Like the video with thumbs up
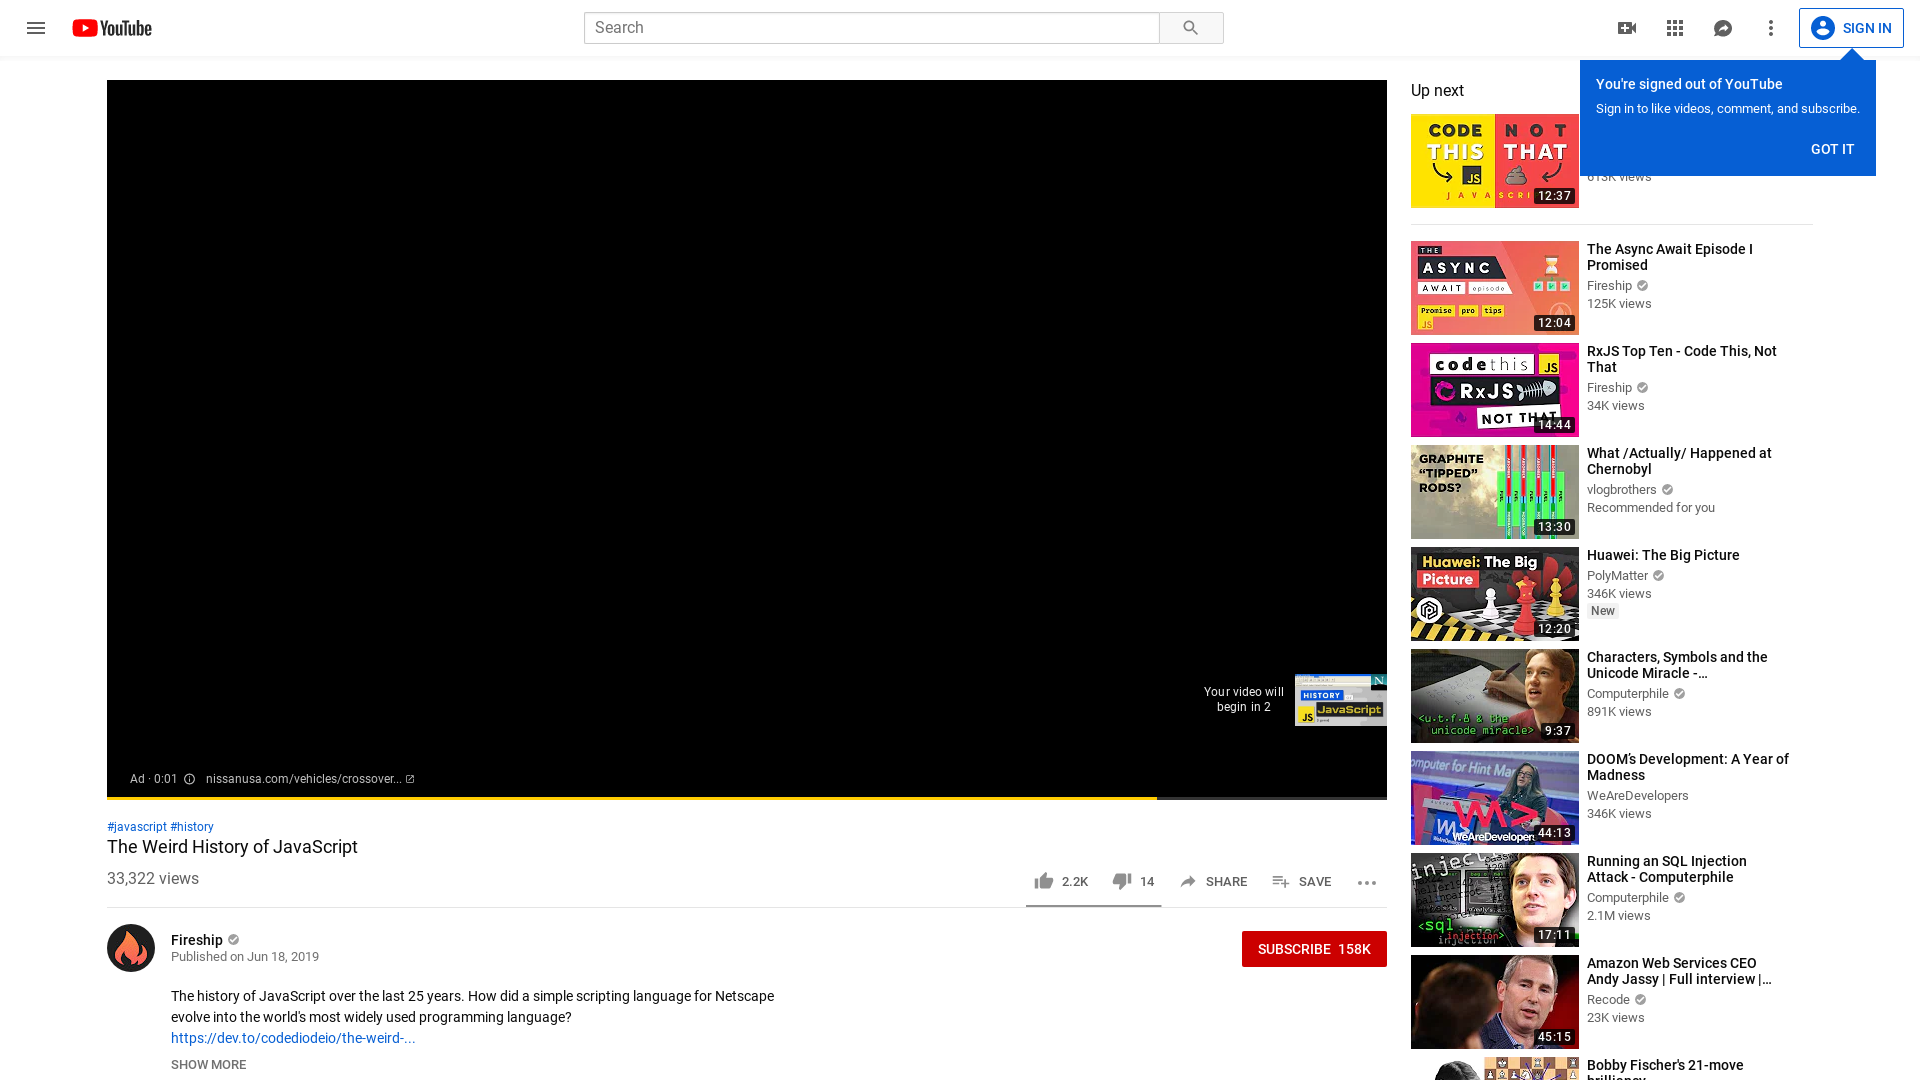This screenshot has width=1920, height=1080. (1044, 881)
